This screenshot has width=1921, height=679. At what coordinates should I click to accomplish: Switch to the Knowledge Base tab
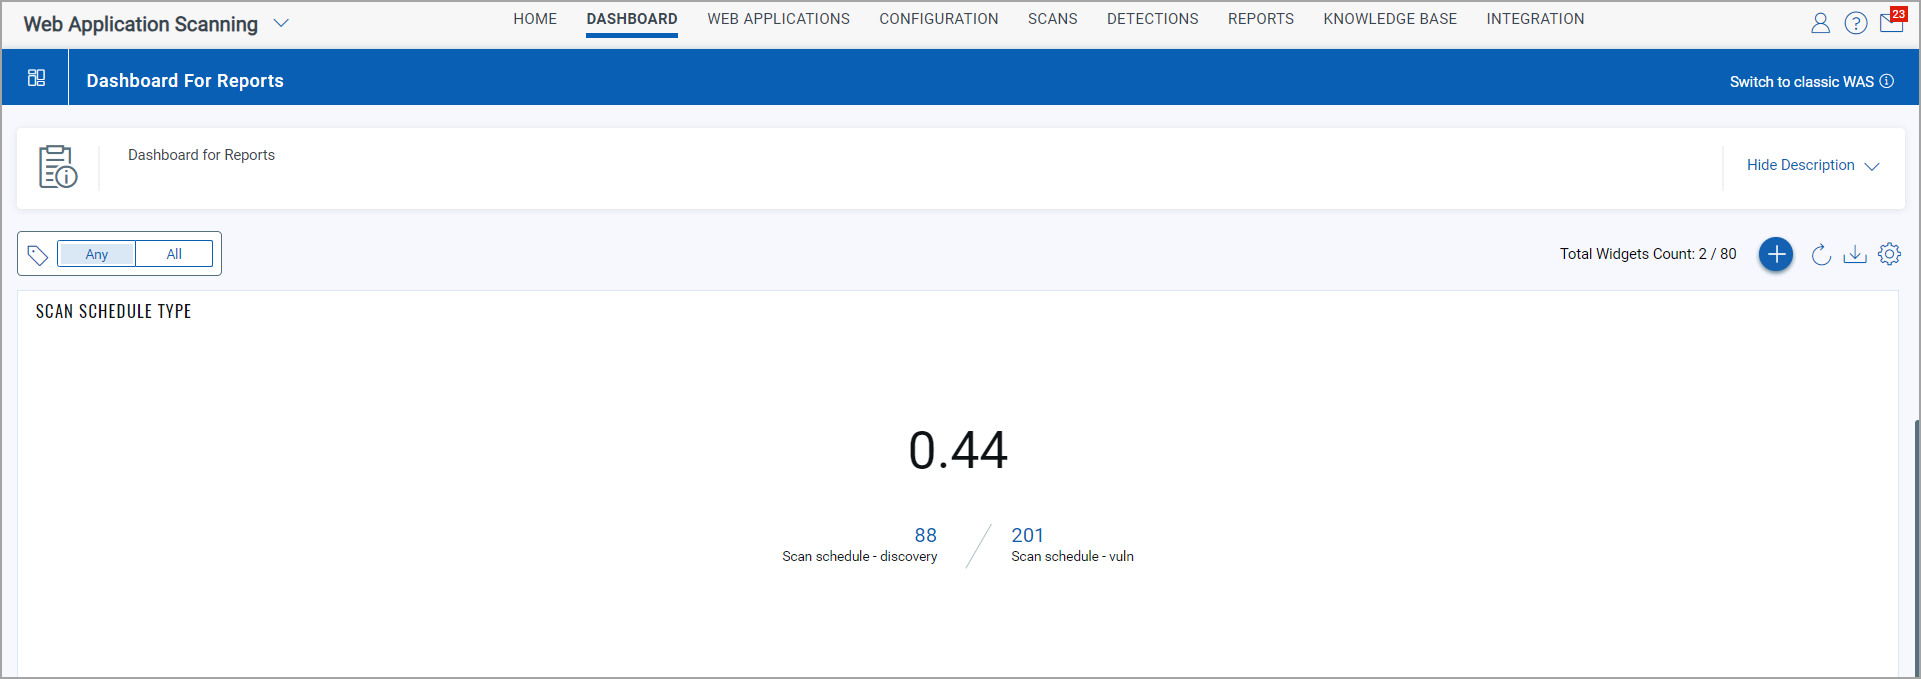point(1389,19)
